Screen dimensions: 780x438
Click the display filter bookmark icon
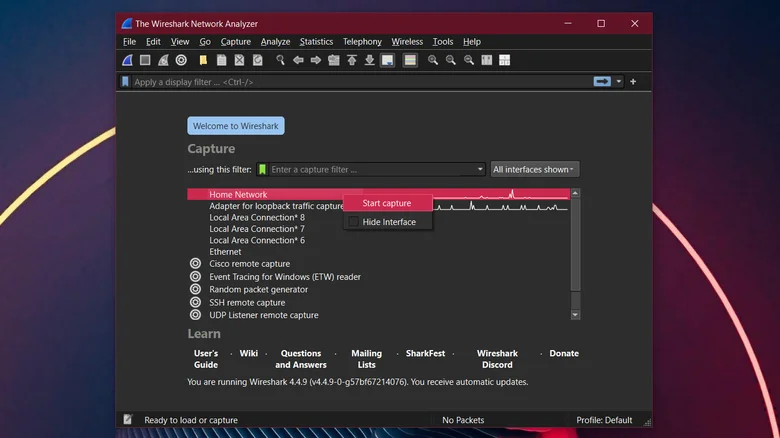click(x=125, y=82)
